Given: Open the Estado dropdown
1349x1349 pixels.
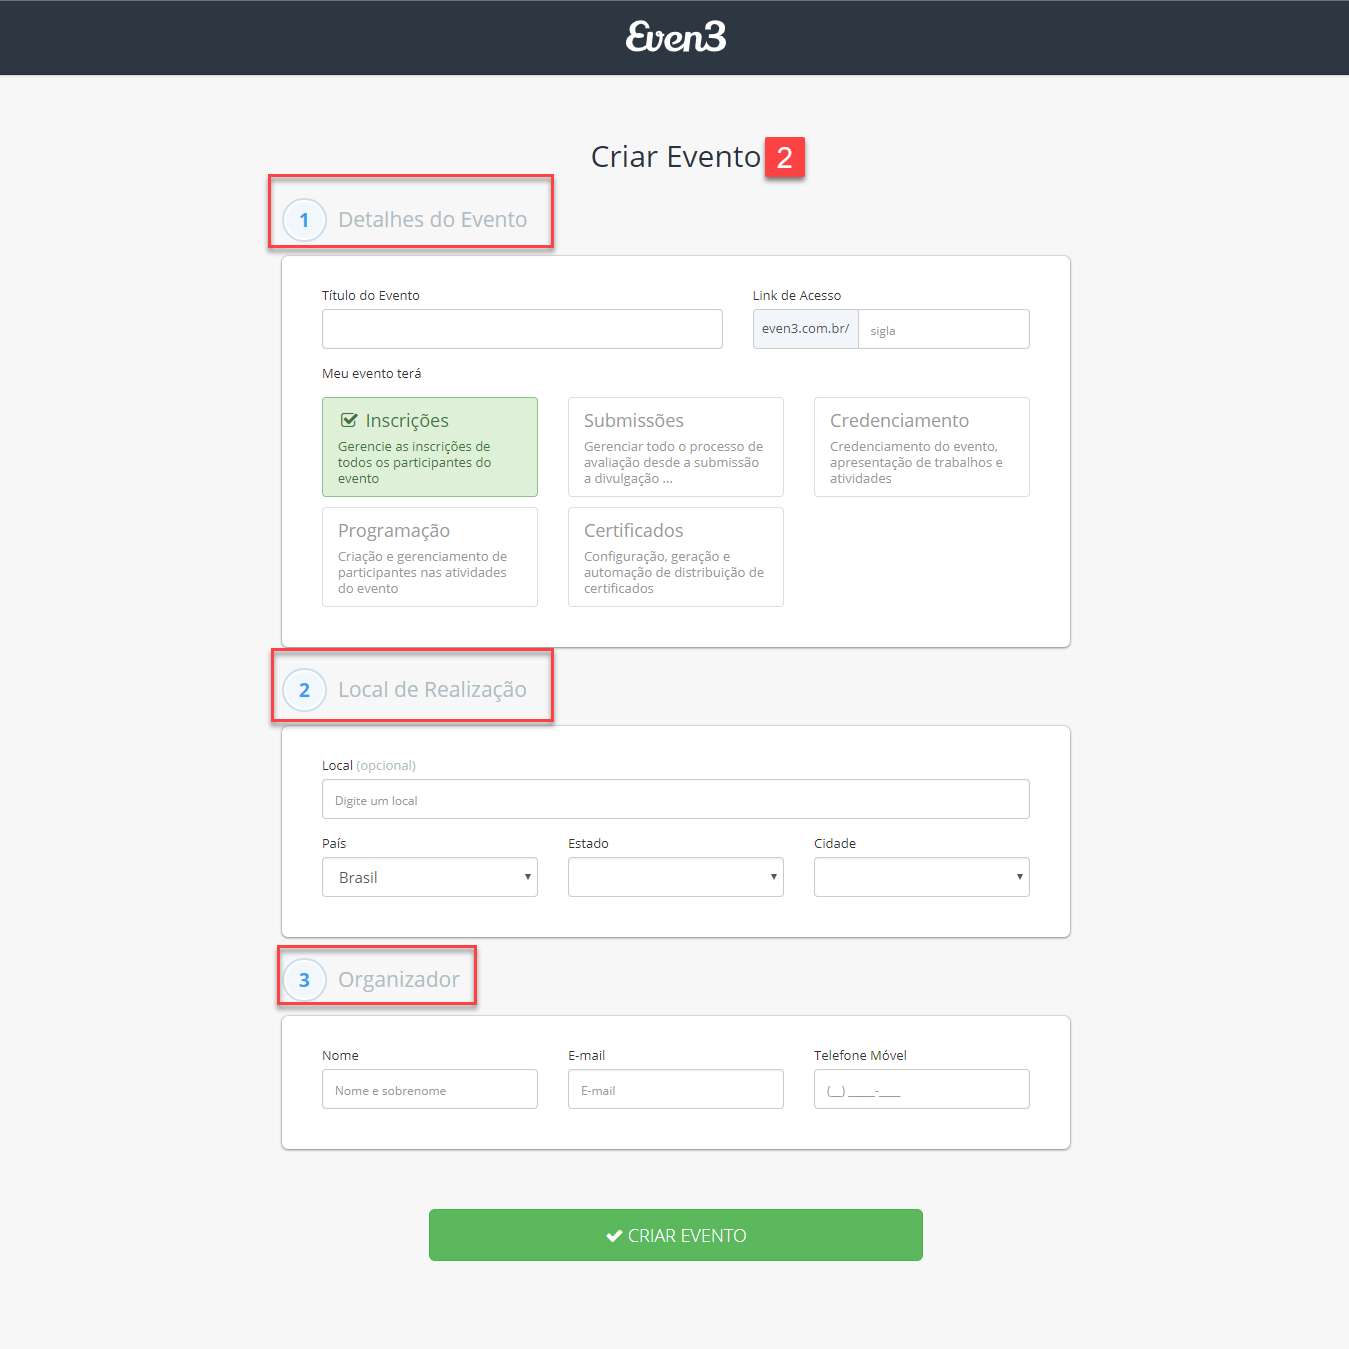Looking at the screenshot, I should click(675, 877).
